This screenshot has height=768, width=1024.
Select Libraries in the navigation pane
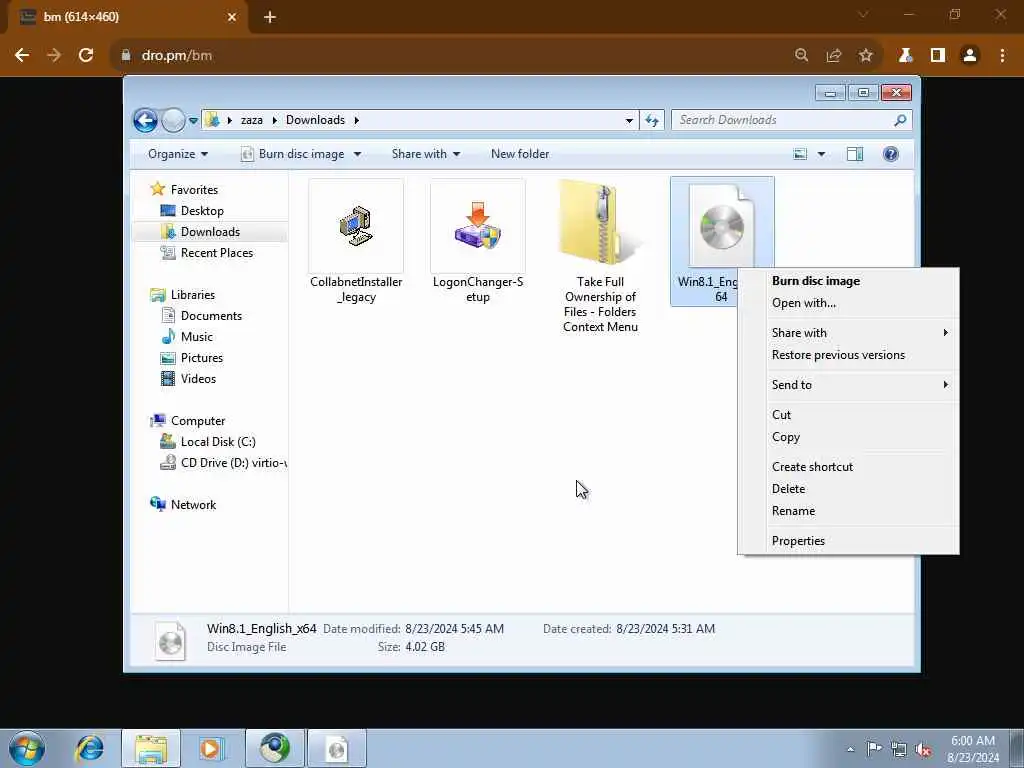pos(192,295)
